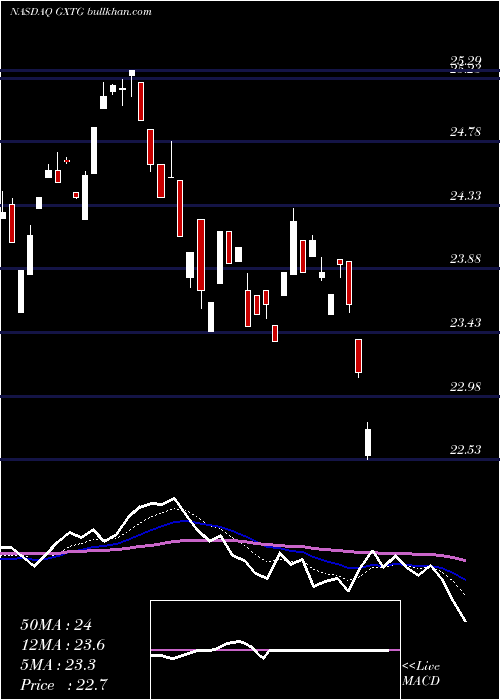Click the last white candlestick near 22.53
The image size is (500, 700).
tap(368, 441)
